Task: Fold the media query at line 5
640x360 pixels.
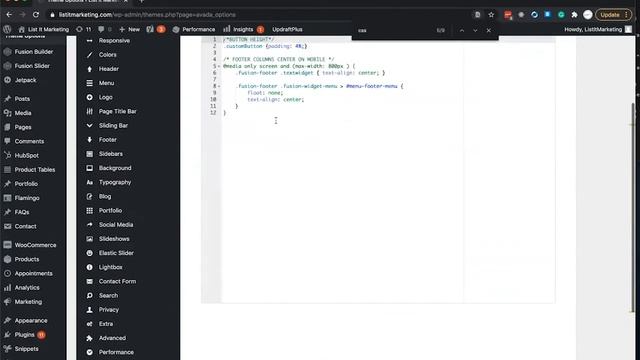Action: coord(219,66)
